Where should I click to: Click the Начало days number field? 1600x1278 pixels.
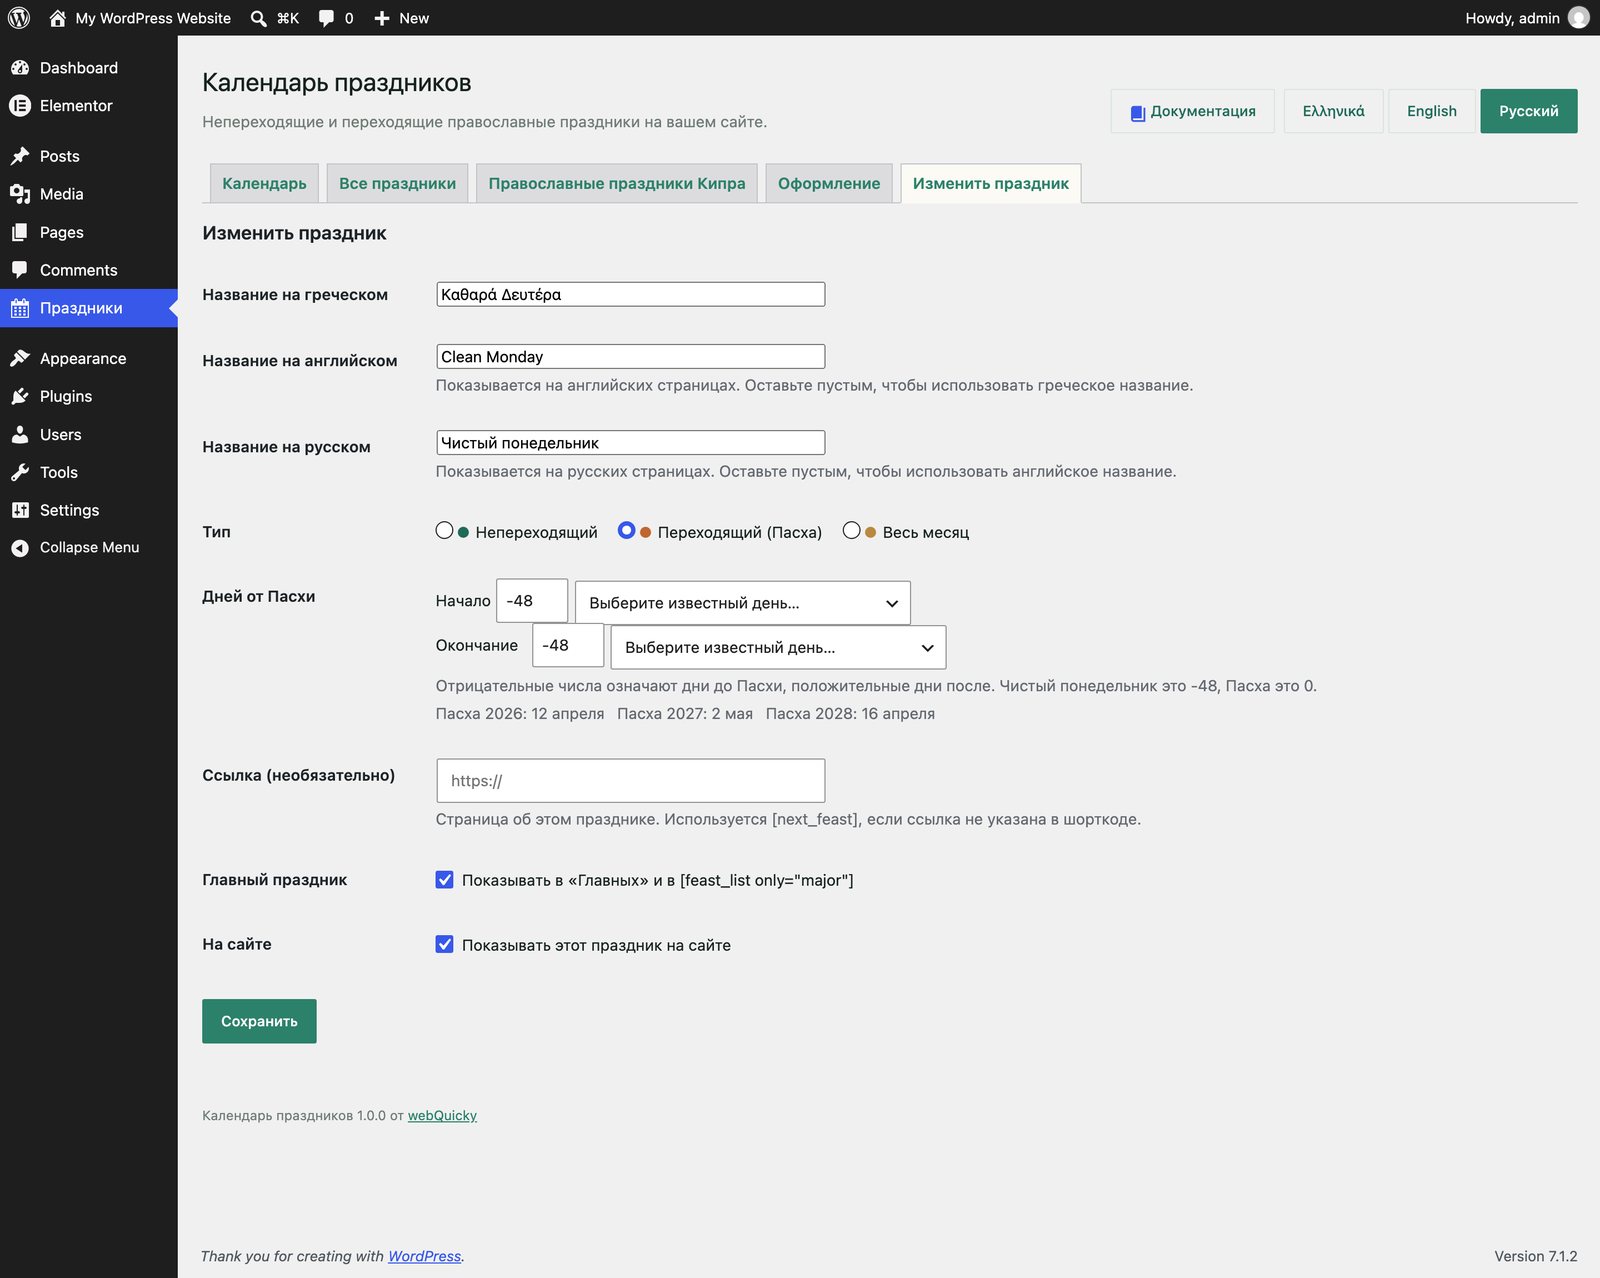pos(532,601)
